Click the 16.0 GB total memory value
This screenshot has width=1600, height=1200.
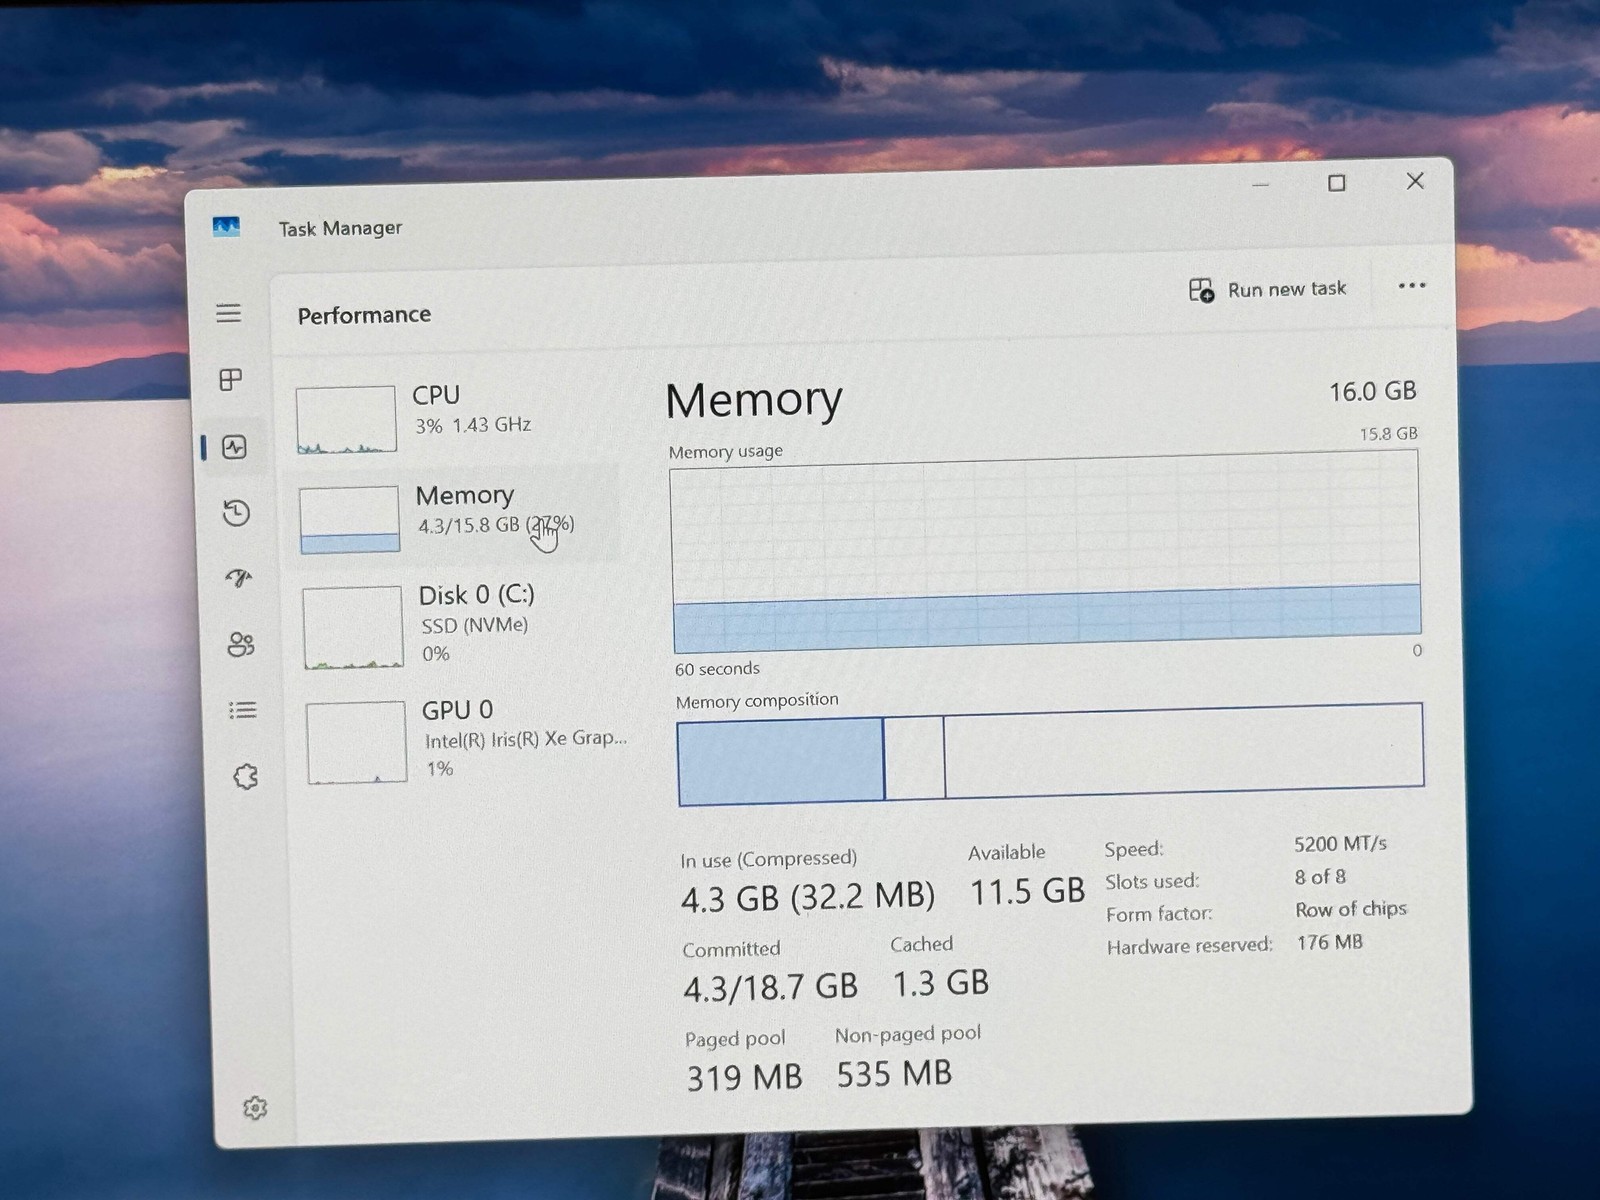1372,391
